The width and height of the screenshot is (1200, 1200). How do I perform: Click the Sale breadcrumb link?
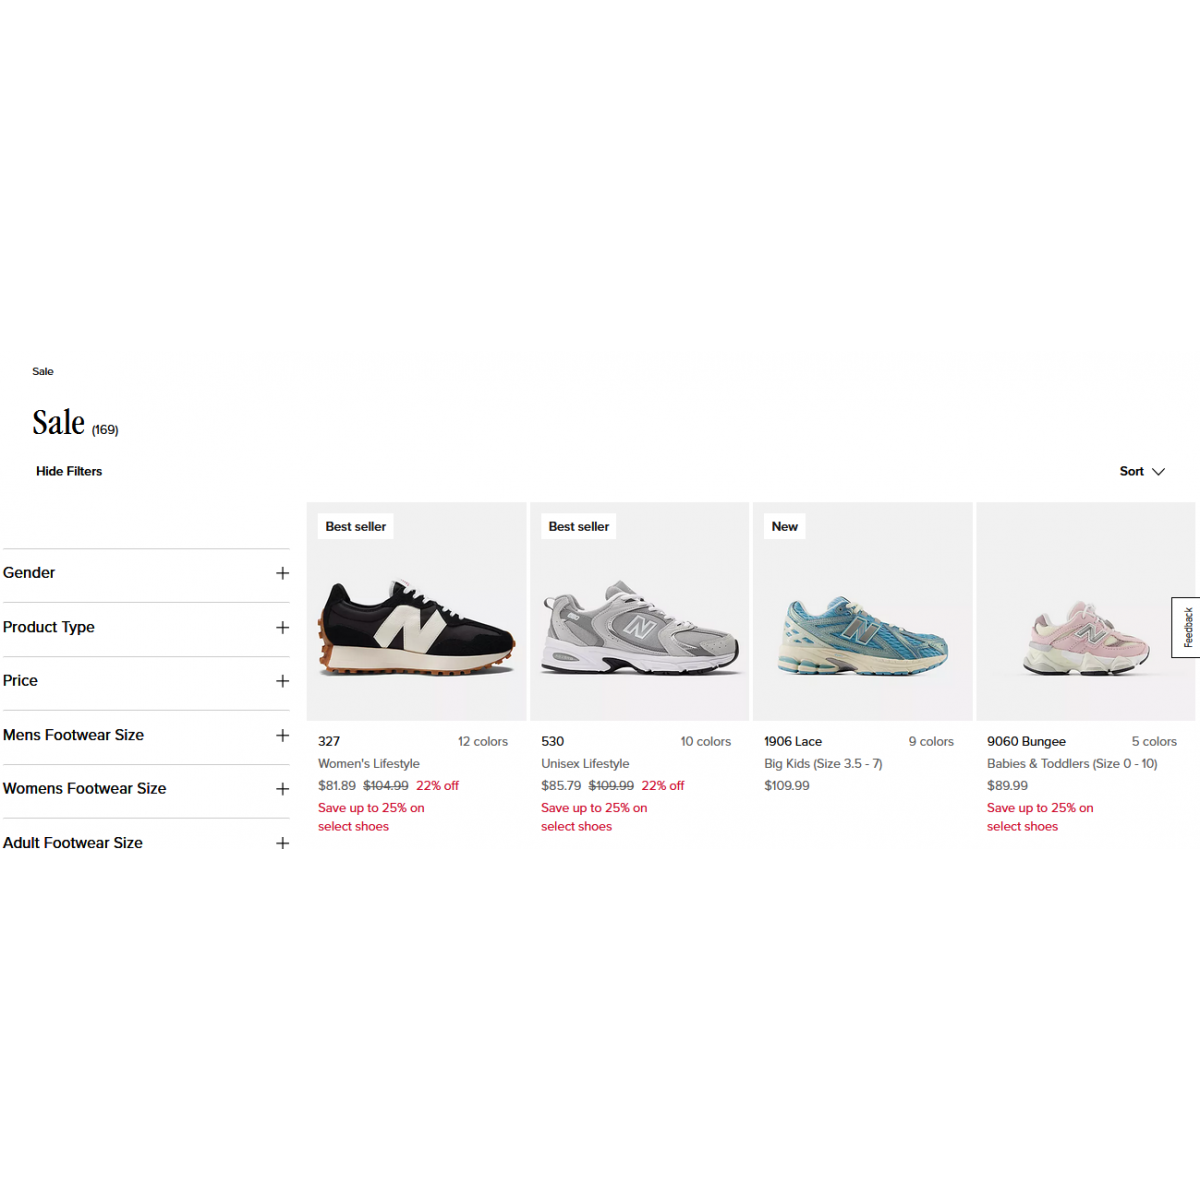[x=43, y=372]
